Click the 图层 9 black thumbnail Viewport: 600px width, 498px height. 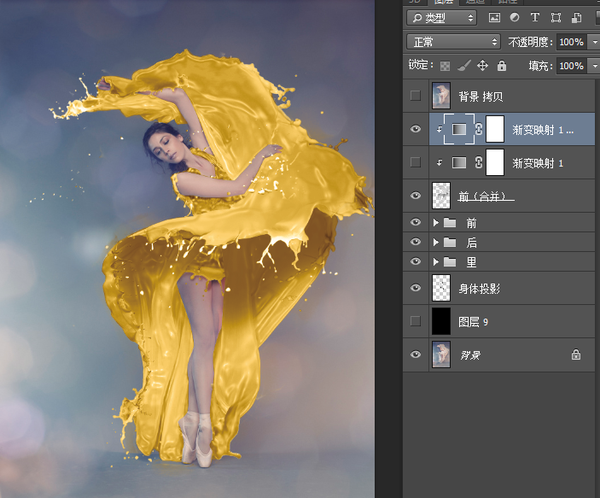441,321
